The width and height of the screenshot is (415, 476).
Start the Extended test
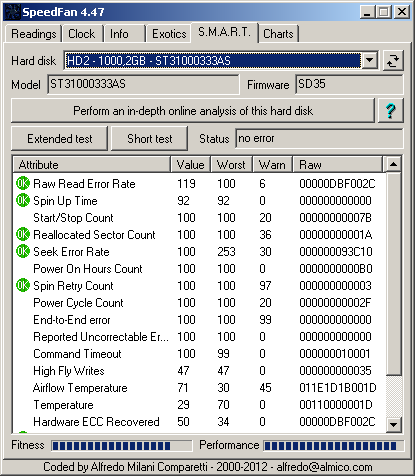60,139
